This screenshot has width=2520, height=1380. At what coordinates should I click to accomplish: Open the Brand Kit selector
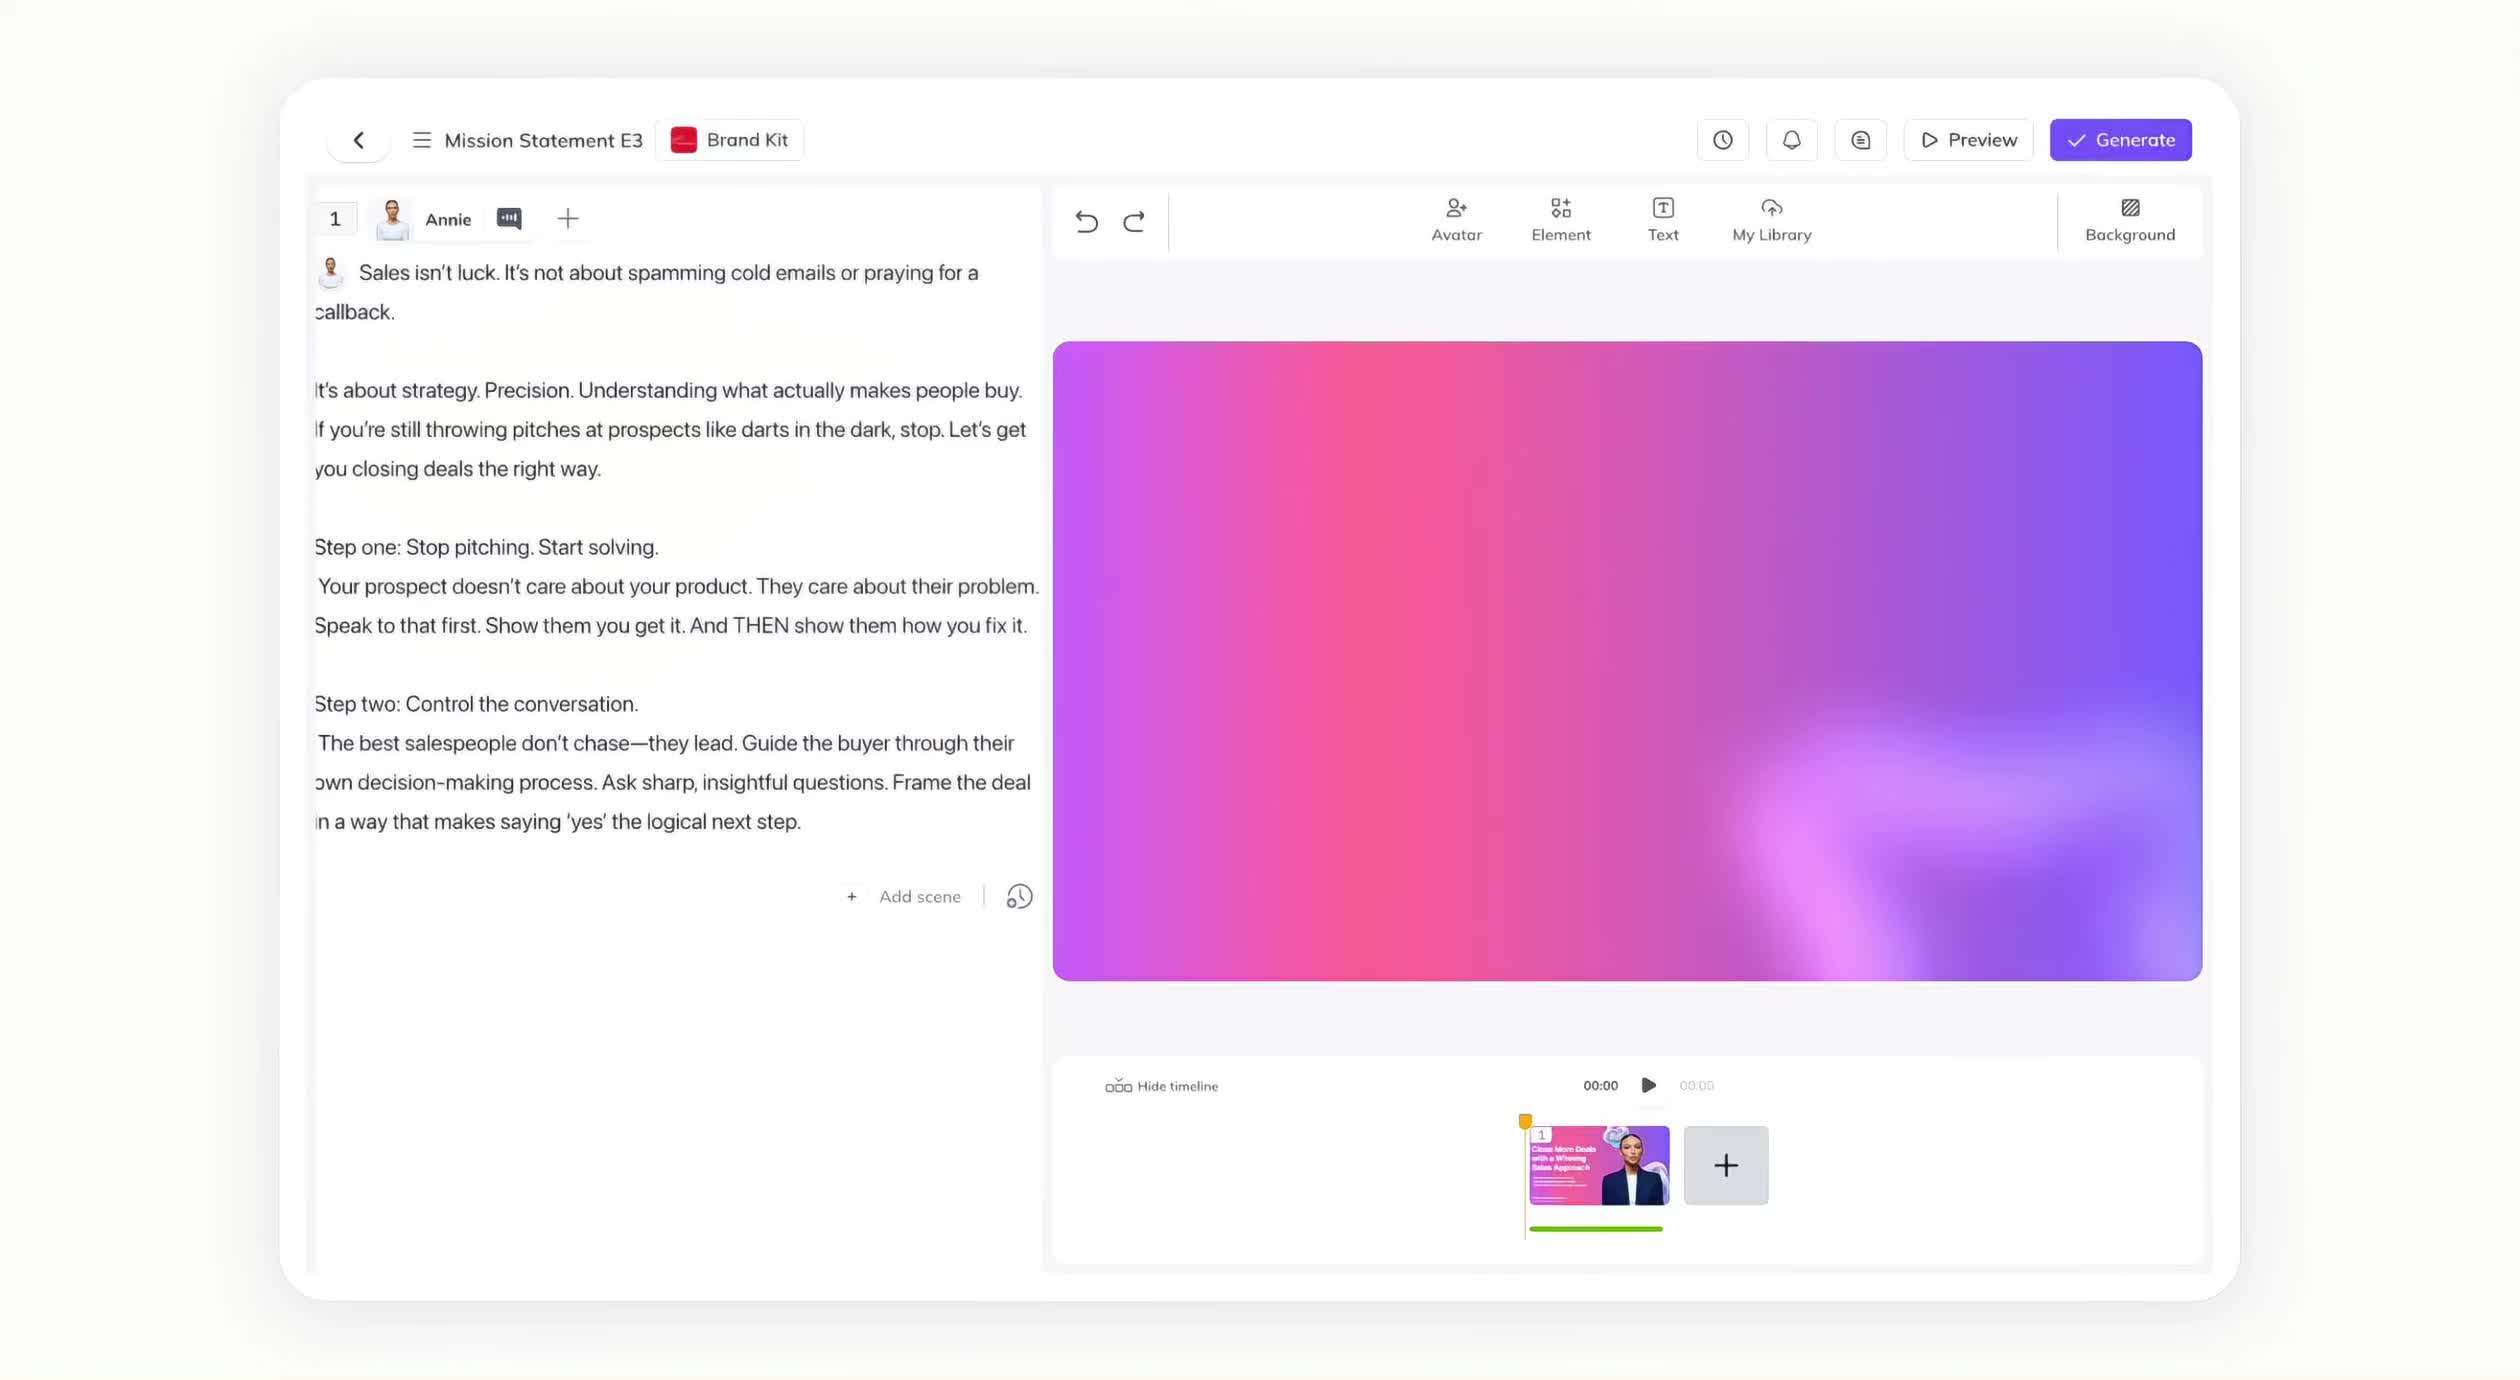[730, 140]
